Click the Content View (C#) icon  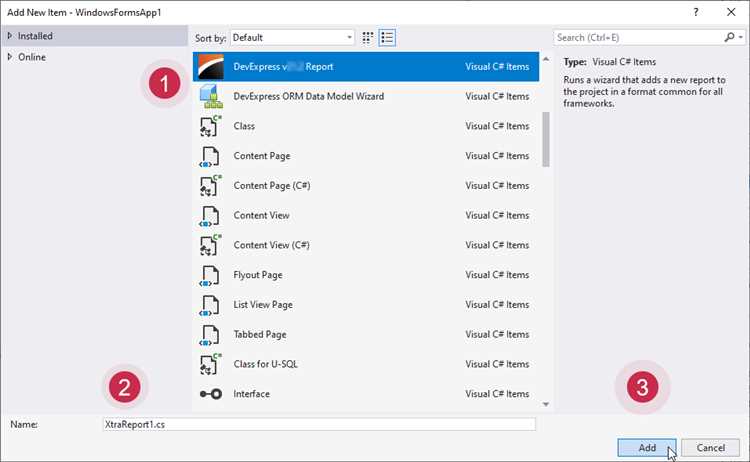pyautogui.click(x=210, y=245)
